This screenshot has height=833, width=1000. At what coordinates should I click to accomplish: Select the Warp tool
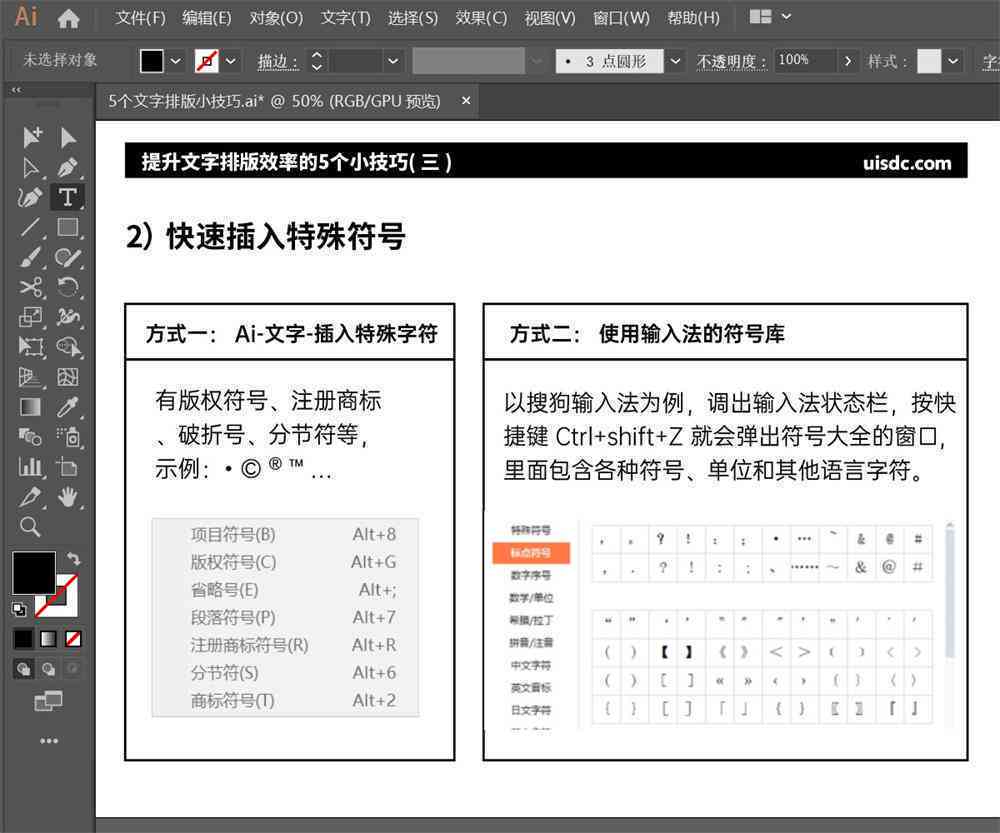[68, 317]
